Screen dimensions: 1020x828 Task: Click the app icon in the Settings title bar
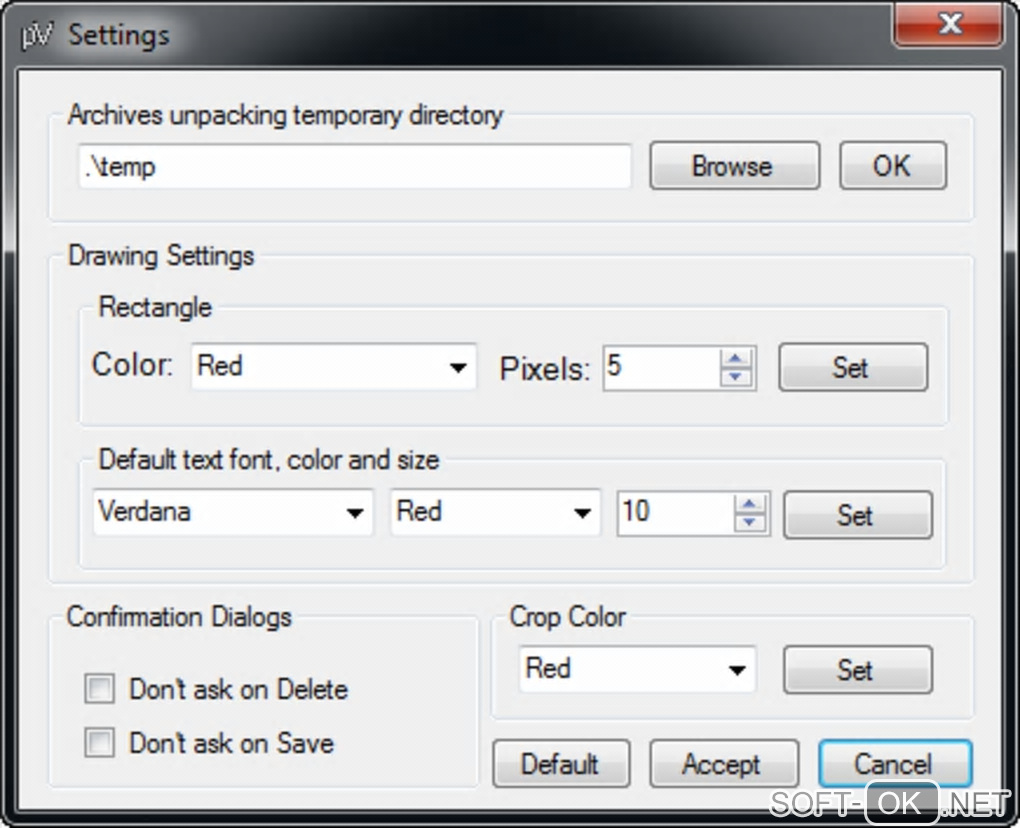(35, 36)
